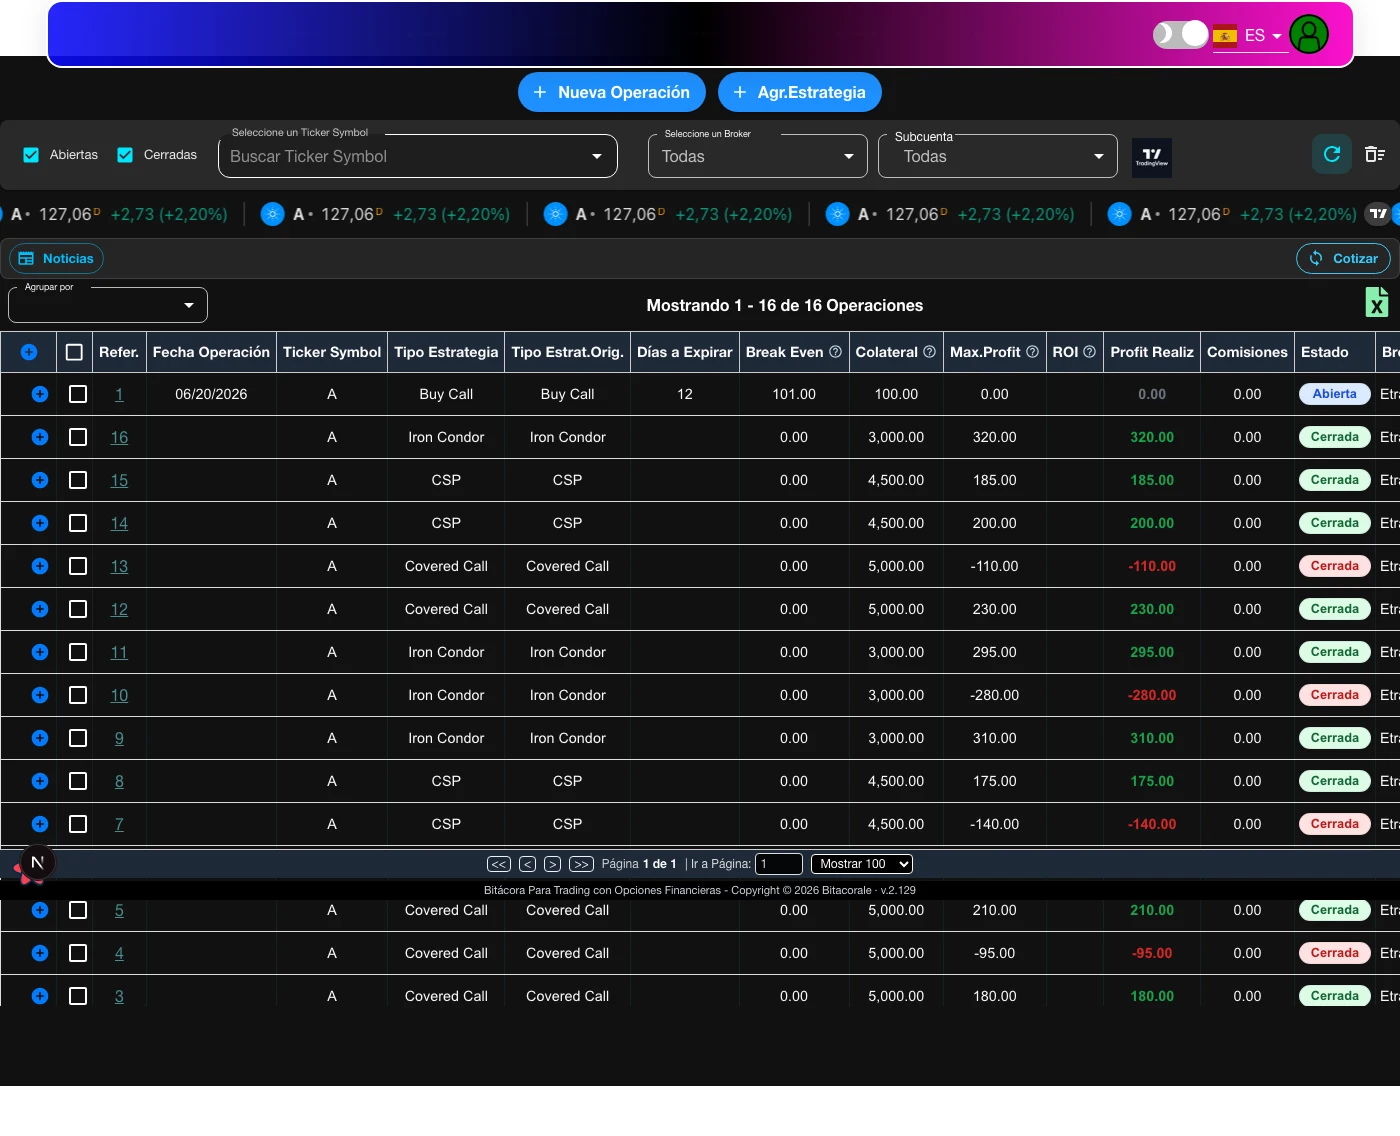Click Nueva Operación button
This screenshot has height=1136, width=1400.
(612, 92)
